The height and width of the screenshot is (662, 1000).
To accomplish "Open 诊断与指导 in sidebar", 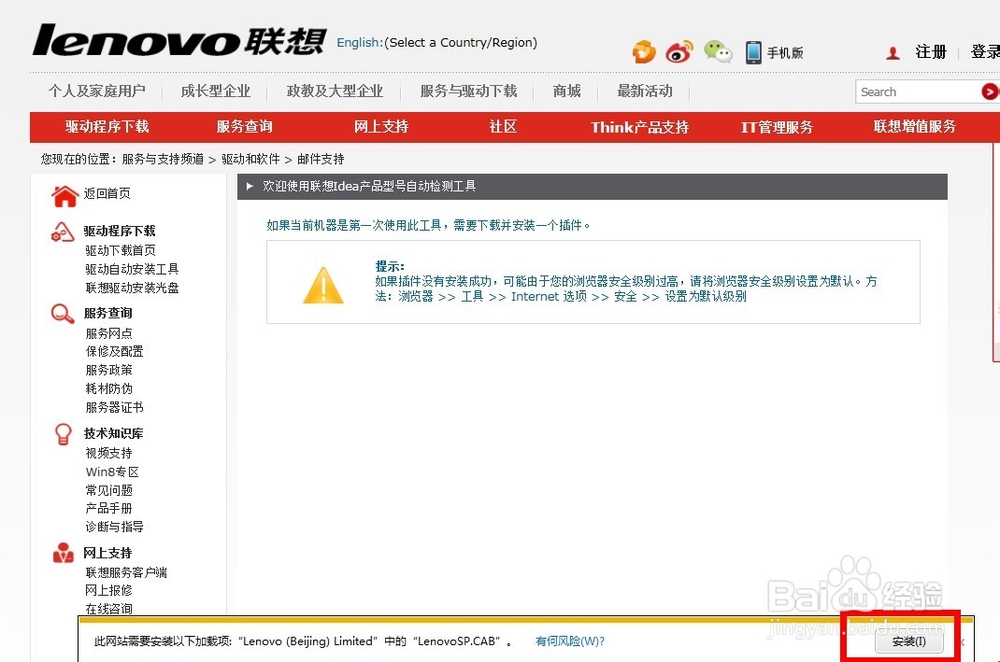I will pos(114,527).
